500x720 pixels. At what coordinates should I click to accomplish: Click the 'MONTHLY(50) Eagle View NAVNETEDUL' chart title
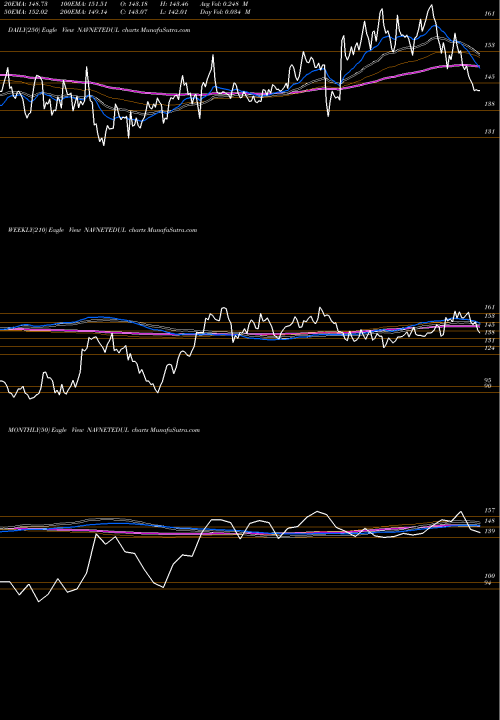pos(104,430)
